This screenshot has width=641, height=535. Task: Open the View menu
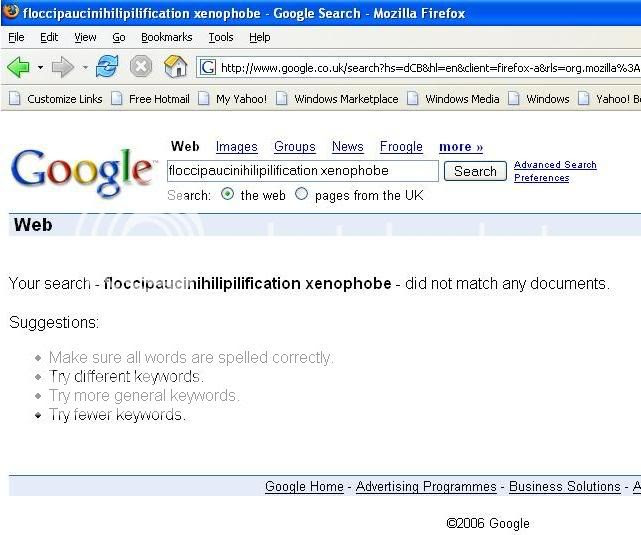(x=85, y=37)
